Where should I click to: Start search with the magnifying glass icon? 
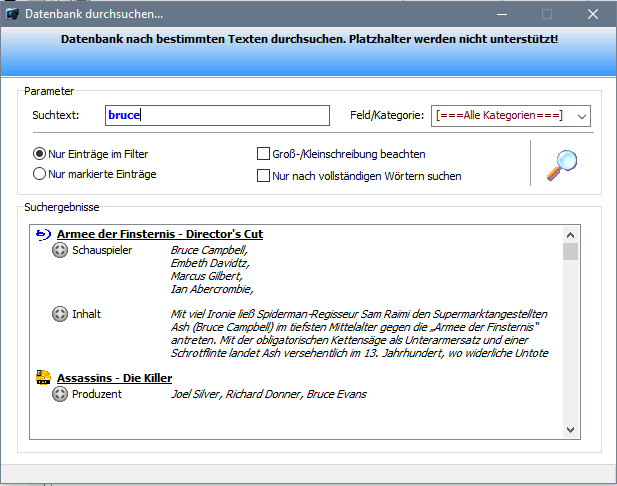(x=562, y=165)
